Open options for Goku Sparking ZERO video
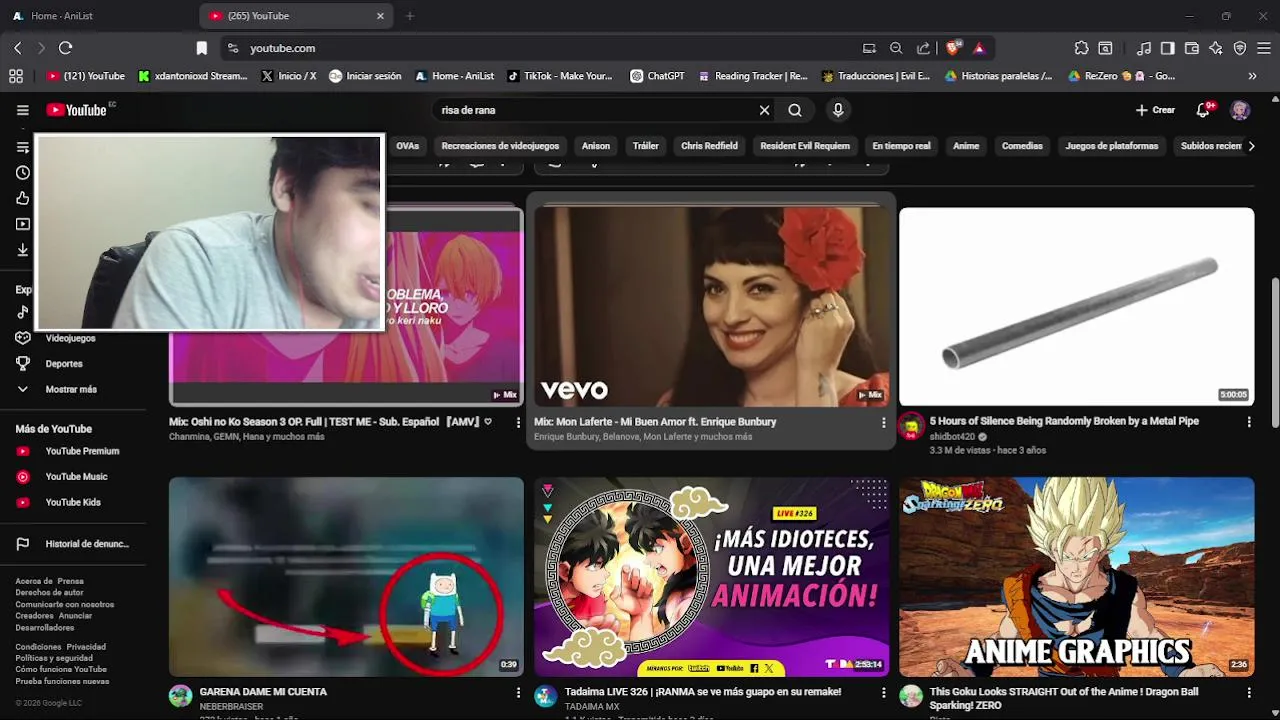 1248,693
